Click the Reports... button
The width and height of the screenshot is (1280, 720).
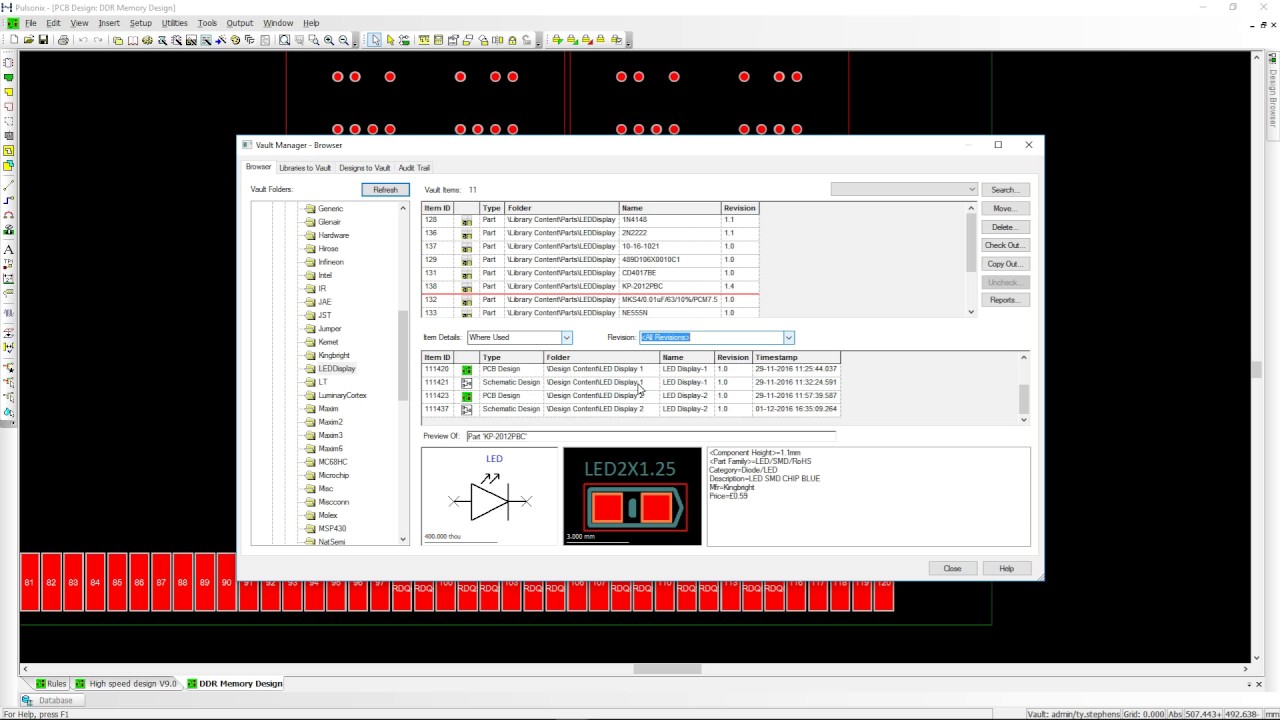pyautogui.click(x=1004, y=300)
